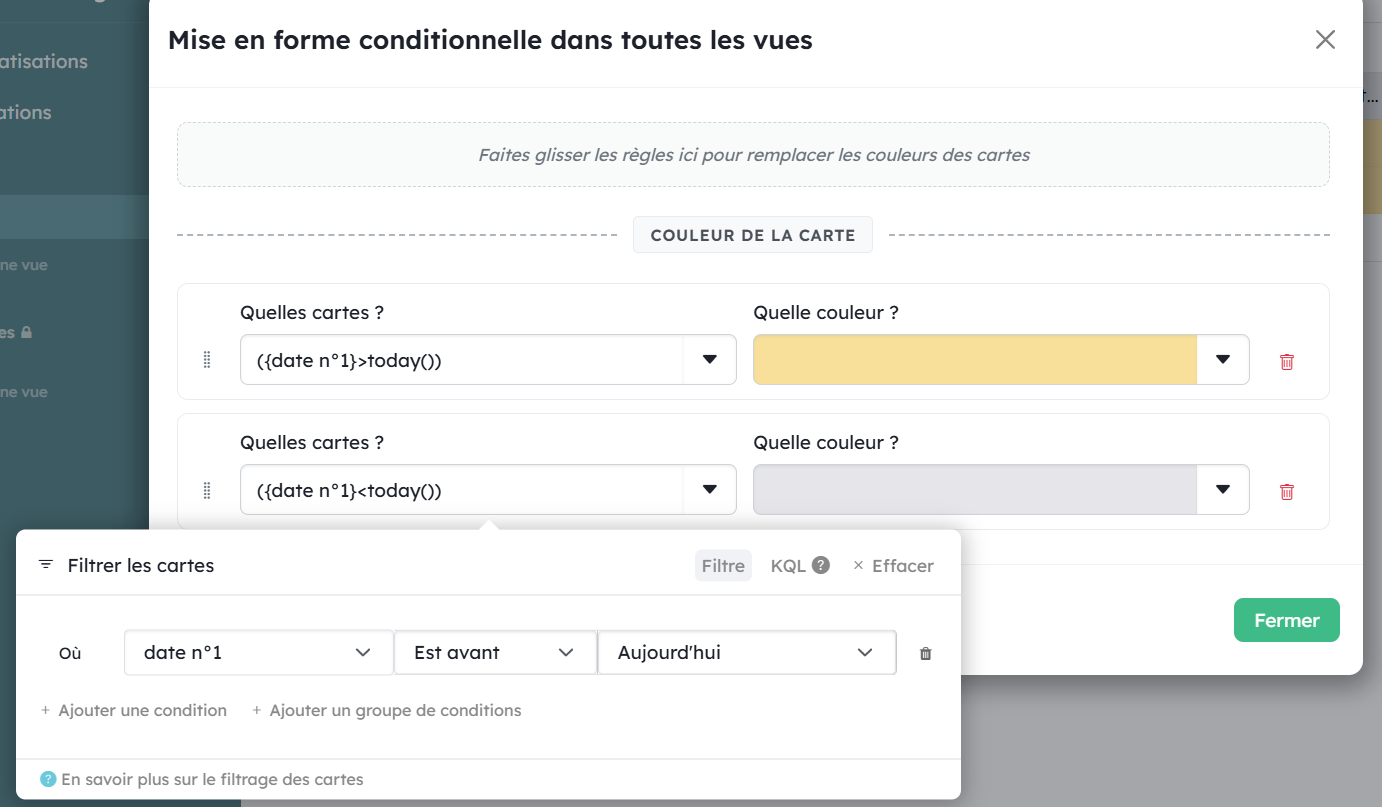Click the Effacer button to clear filters
1382x807 pixels.
(x=893, y=566)
